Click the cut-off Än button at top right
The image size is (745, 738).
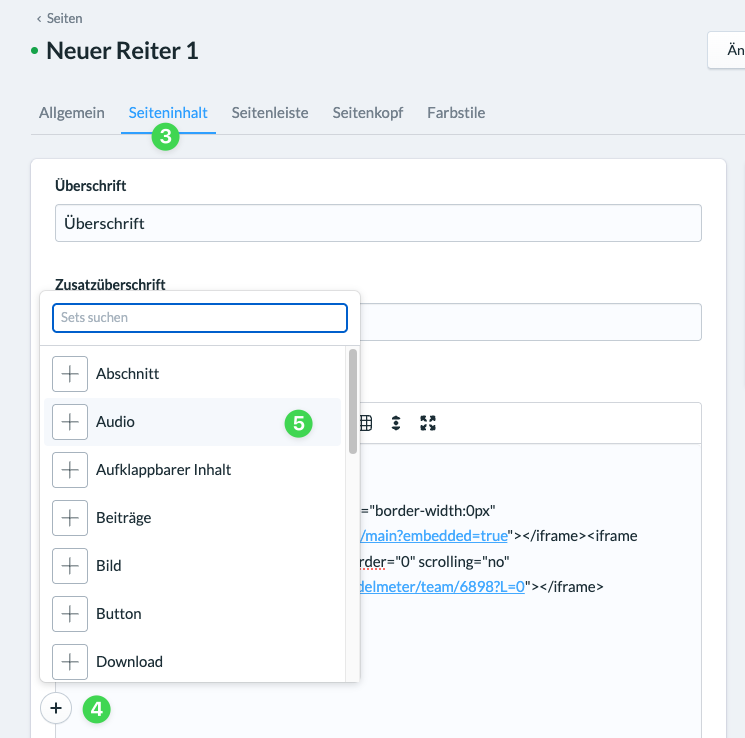726,50
